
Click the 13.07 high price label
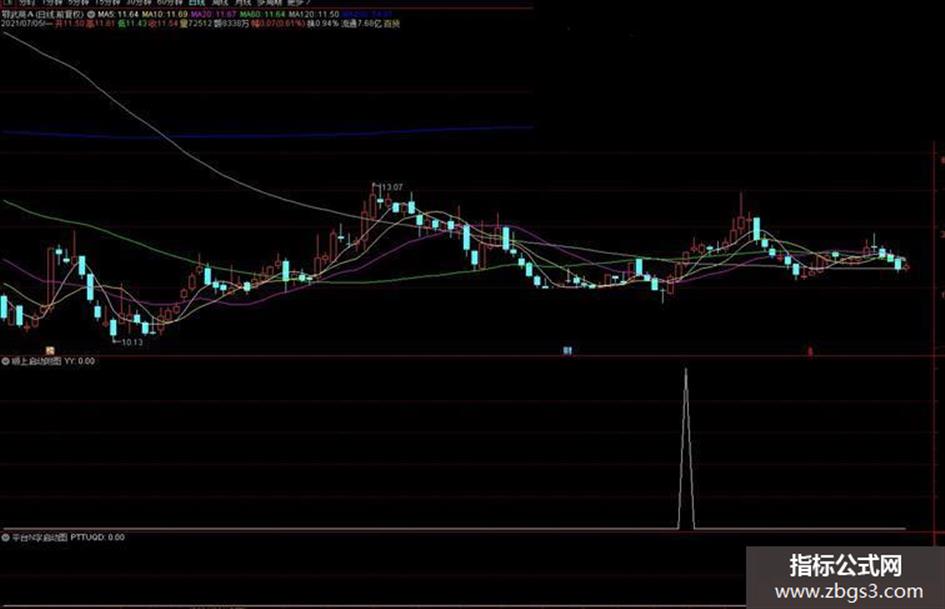tap(392, 188)
